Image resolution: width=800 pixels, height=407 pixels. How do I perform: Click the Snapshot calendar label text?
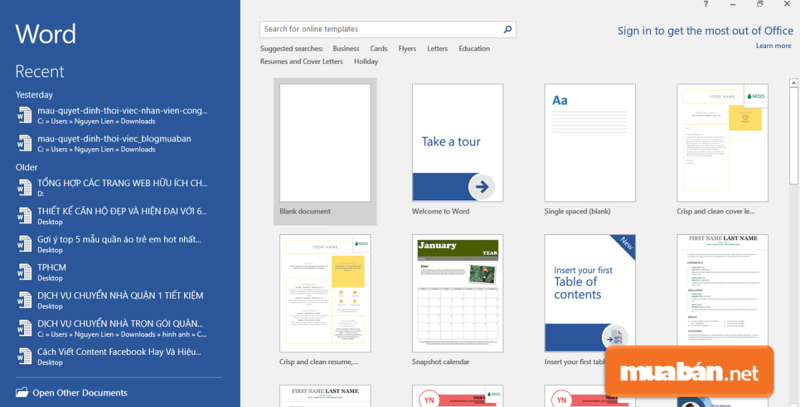[441, 362]
